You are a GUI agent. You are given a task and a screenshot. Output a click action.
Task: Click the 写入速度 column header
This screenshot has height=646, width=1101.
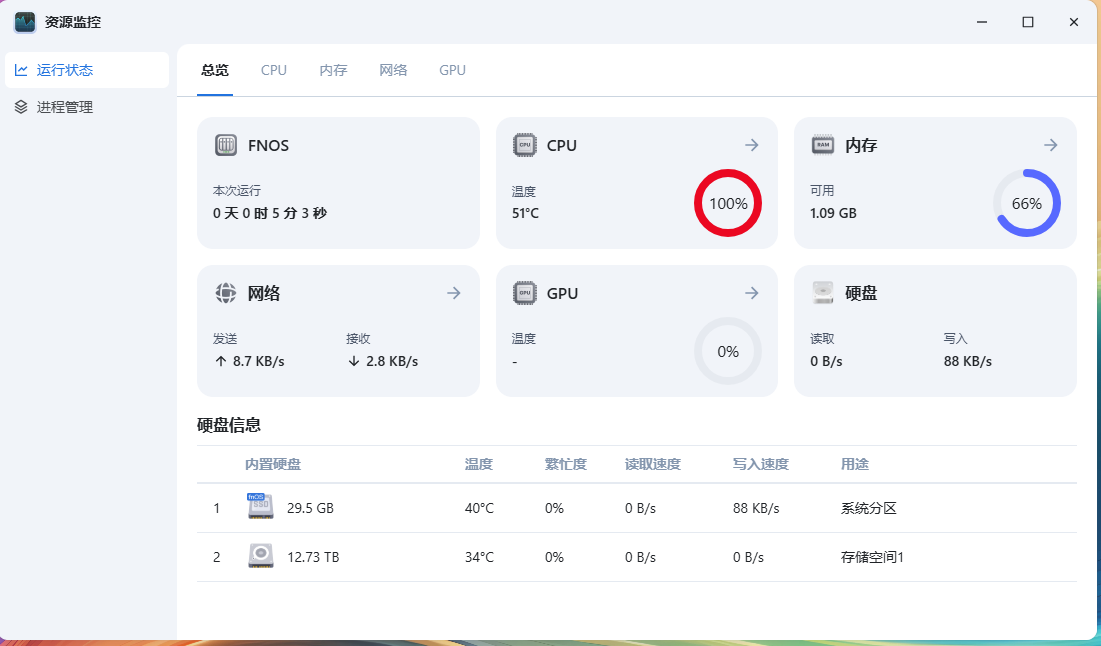point(761,464)
